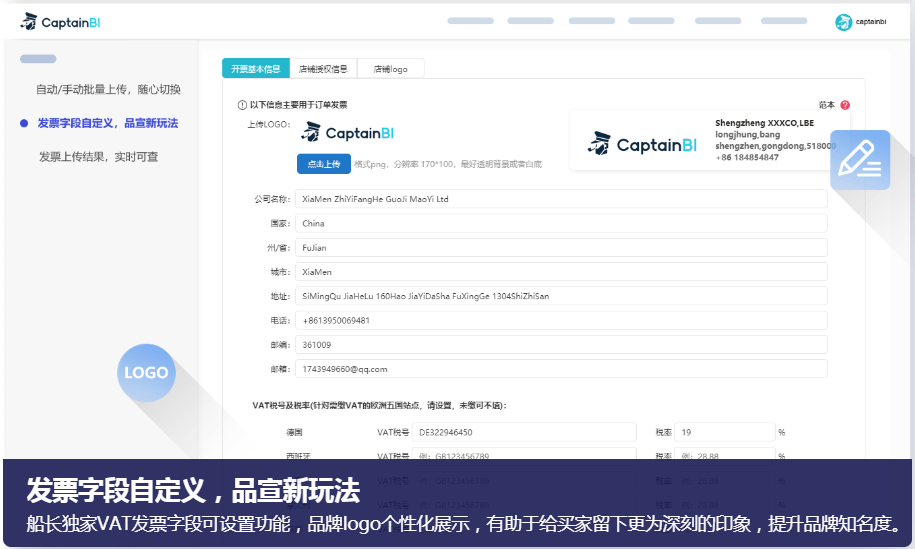This screenshot has width=915, height=549.
Task: Click the info icon beside 以下信息主要用于订单发票
Action: point(242,105)
